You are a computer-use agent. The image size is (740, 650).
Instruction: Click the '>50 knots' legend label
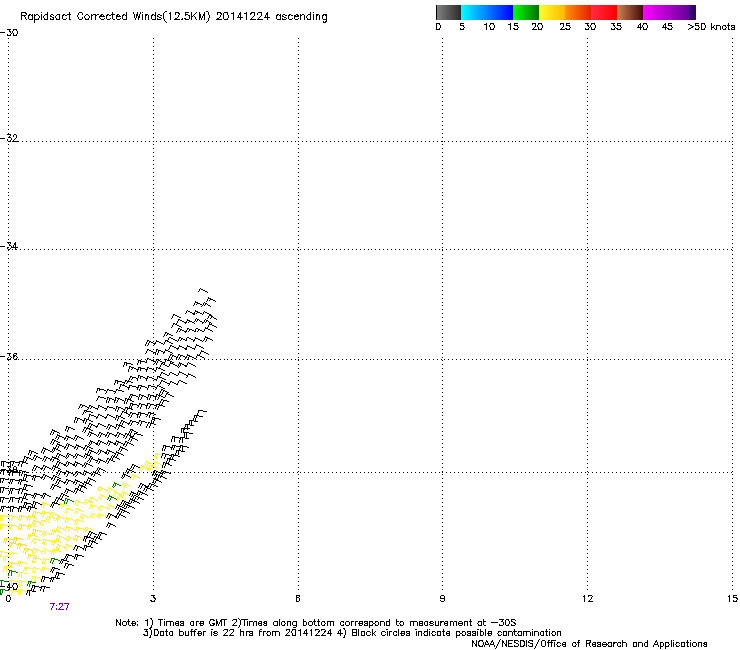click(x=711, y=27)
